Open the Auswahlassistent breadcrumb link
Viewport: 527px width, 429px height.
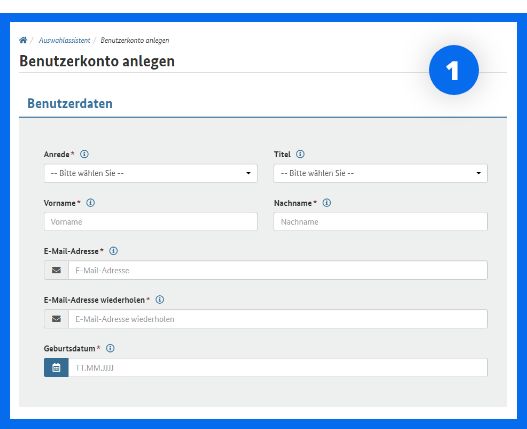click(64, 40)
